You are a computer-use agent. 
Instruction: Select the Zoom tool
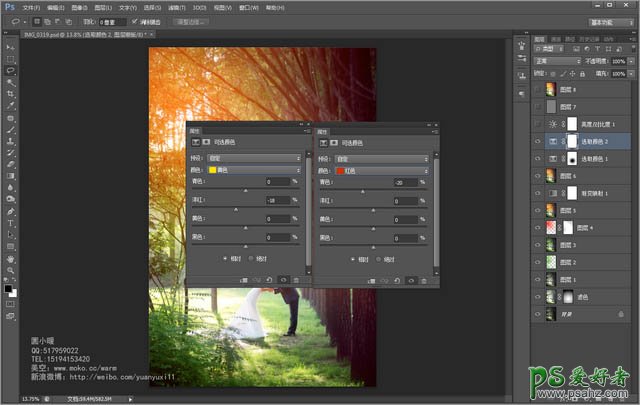coord(10,270)
